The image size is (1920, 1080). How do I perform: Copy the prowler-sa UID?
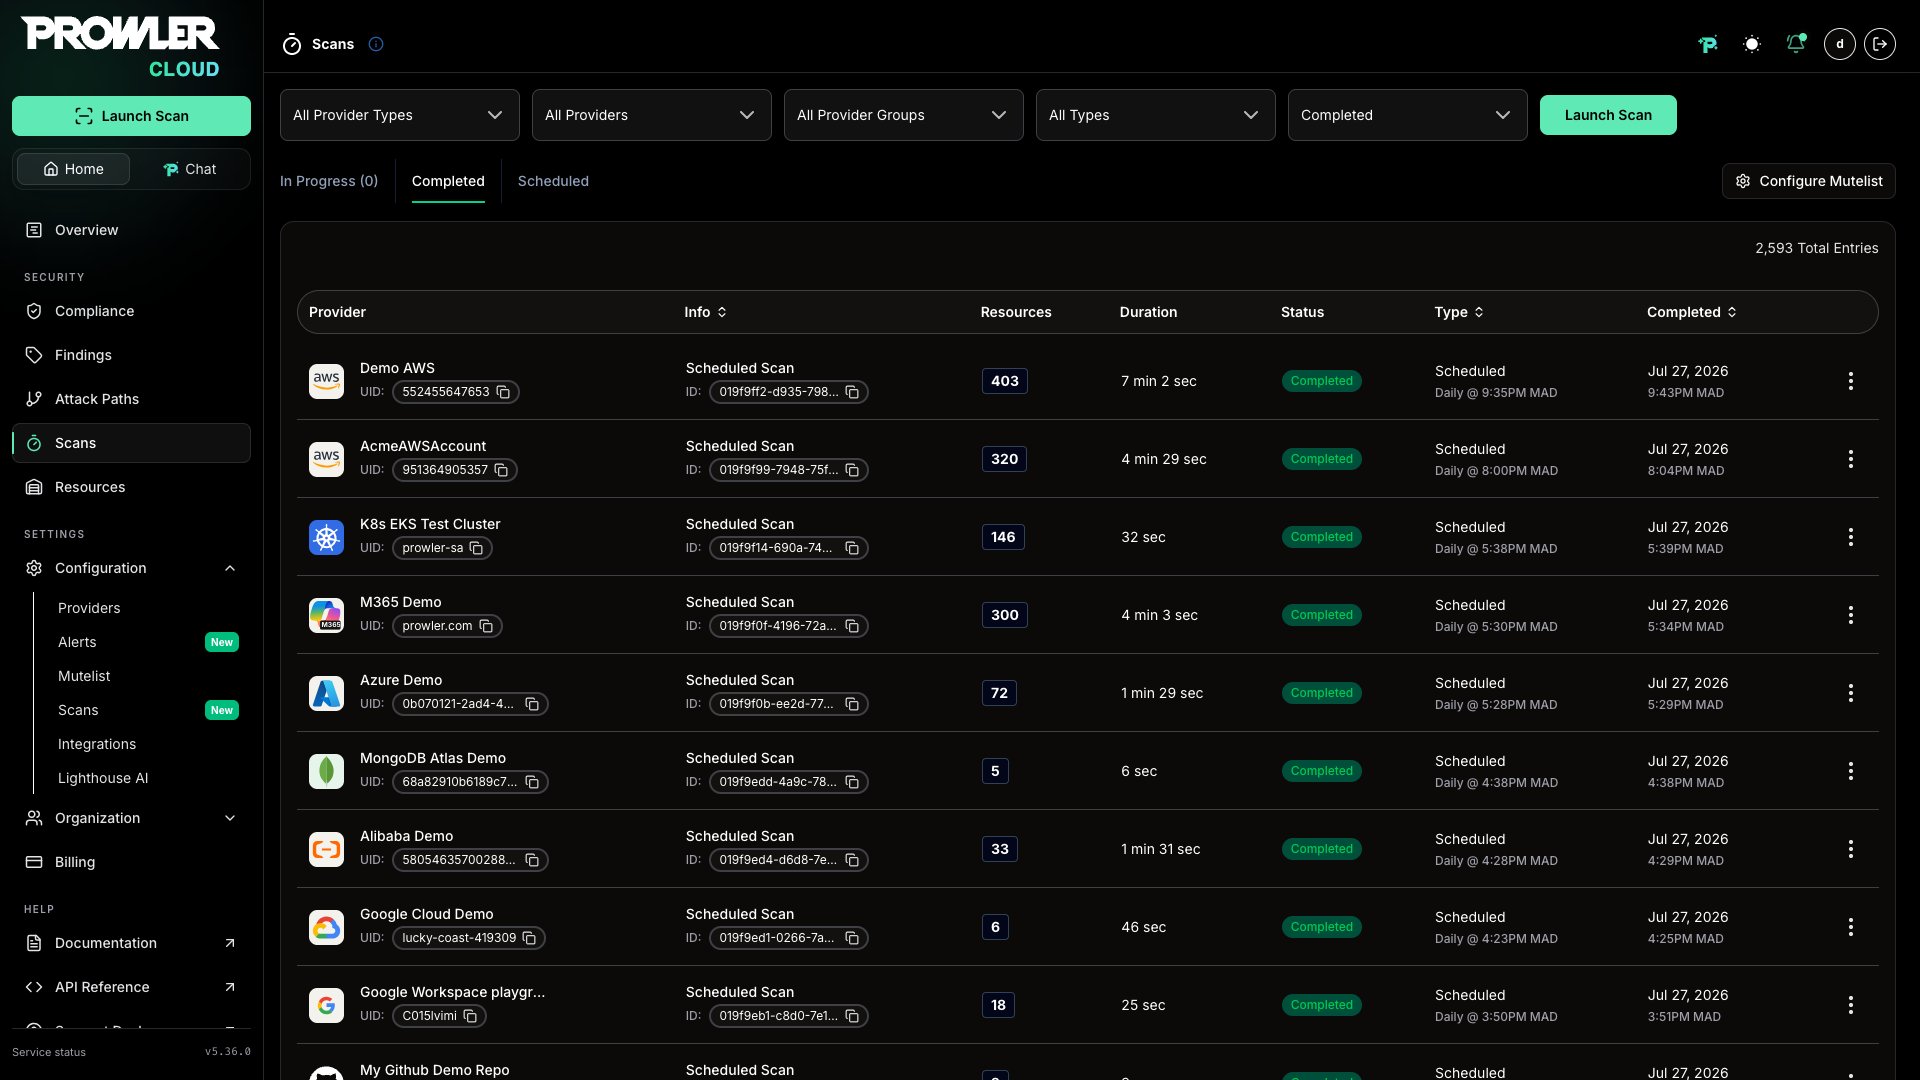pos(477,548)
